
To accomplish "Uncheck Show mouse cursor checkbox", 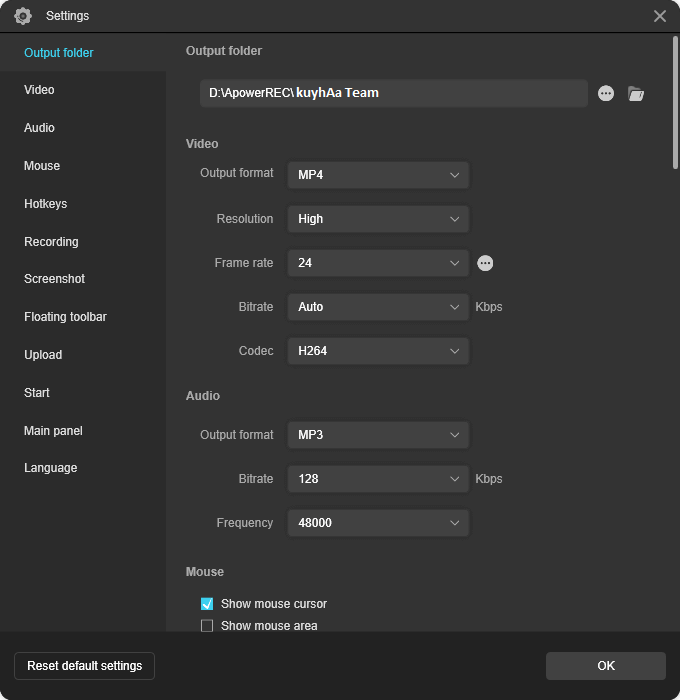I will [x=207, y=604].
